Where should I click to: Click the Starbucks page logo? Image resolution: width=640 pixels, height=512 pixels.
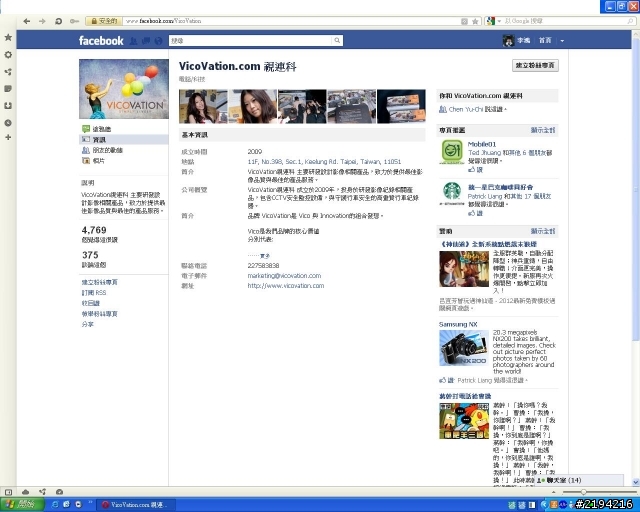452,194
